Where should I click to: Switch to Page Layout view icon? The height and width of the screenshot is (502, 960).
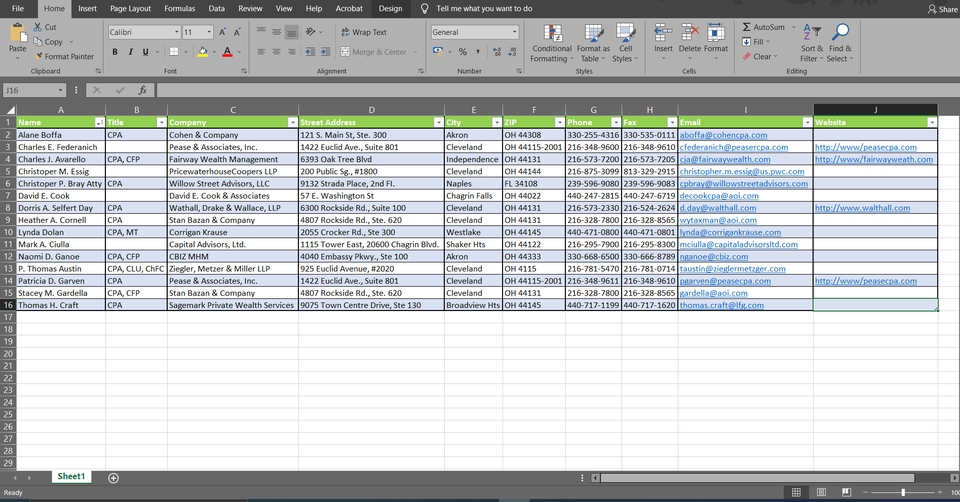[x=821, y=492]
